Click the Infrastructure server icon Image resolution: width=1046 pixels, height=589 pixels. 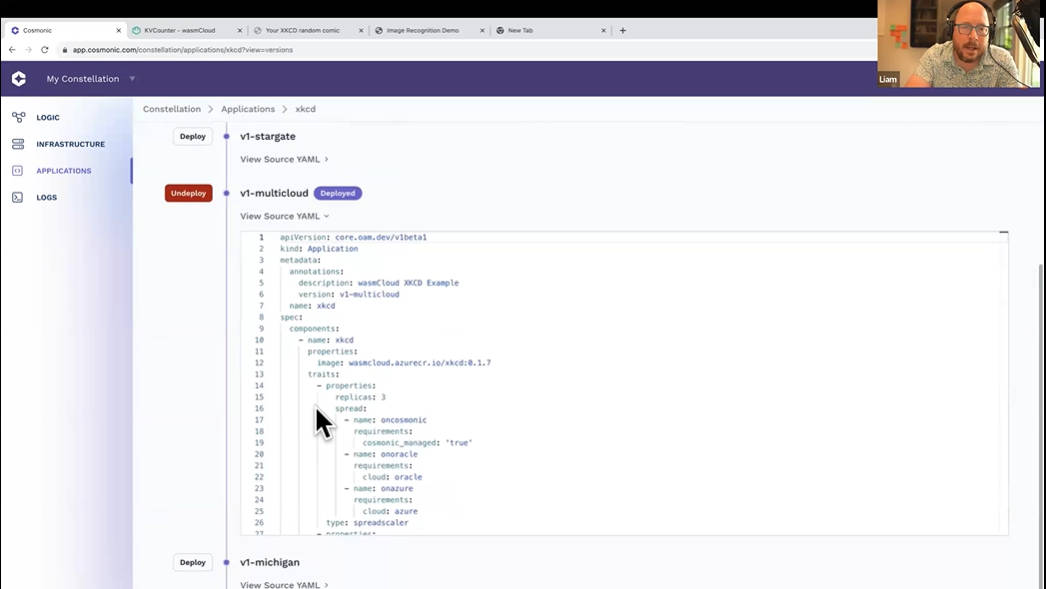(18, 144)
